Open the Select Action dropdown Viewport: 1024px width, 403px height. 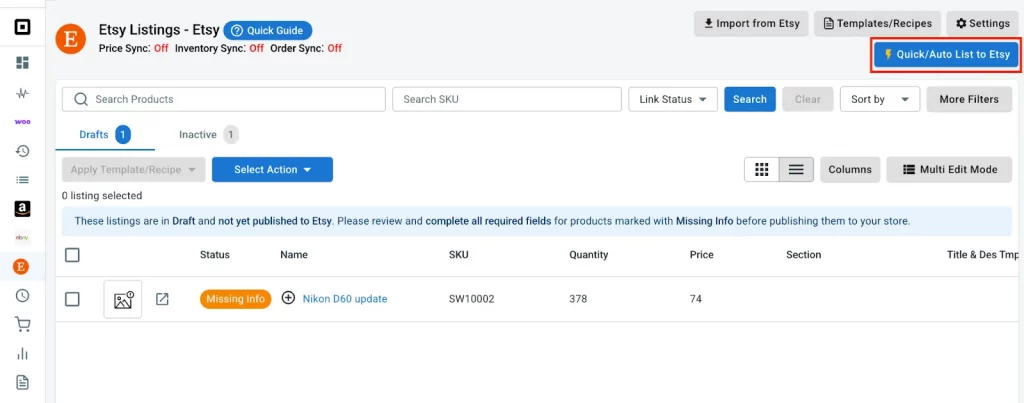tap(272, 170)
